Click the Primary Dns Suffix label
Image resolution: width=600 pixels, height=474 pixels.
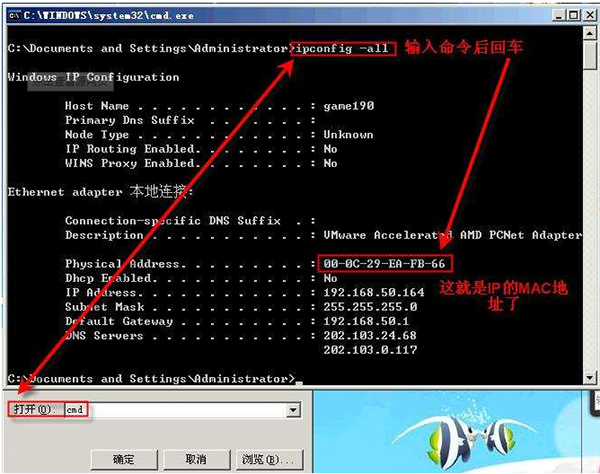[x=130, y=120]
